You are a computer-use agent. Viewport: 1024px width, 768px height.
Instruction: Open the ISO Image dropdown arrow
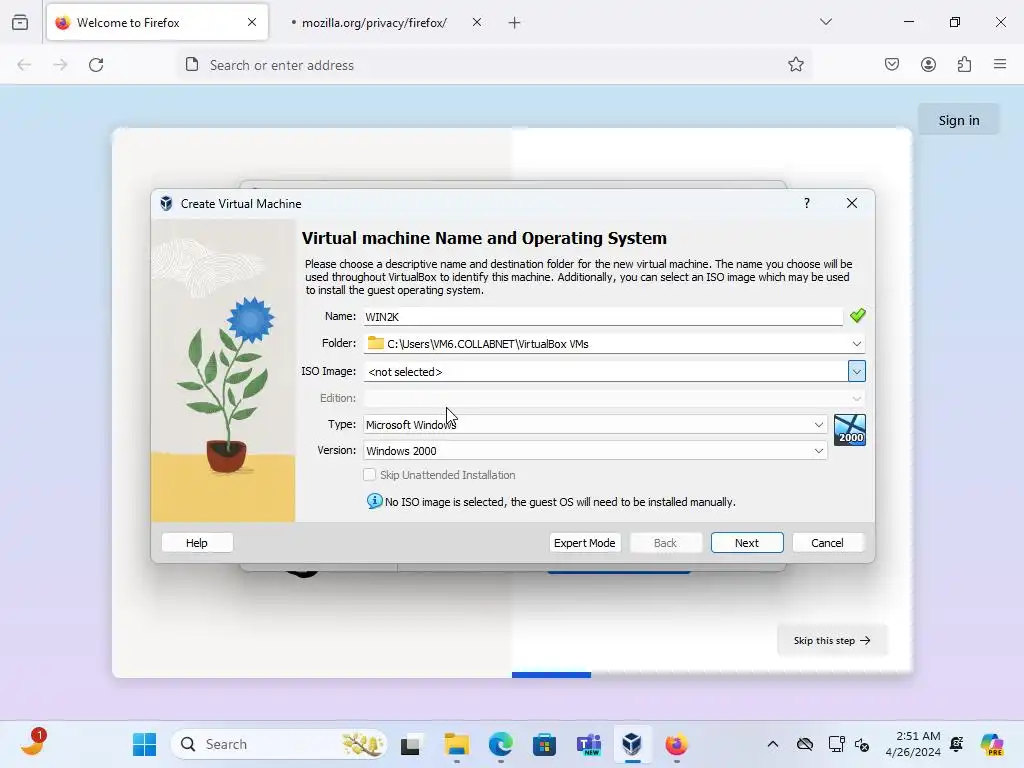point(856,372)
